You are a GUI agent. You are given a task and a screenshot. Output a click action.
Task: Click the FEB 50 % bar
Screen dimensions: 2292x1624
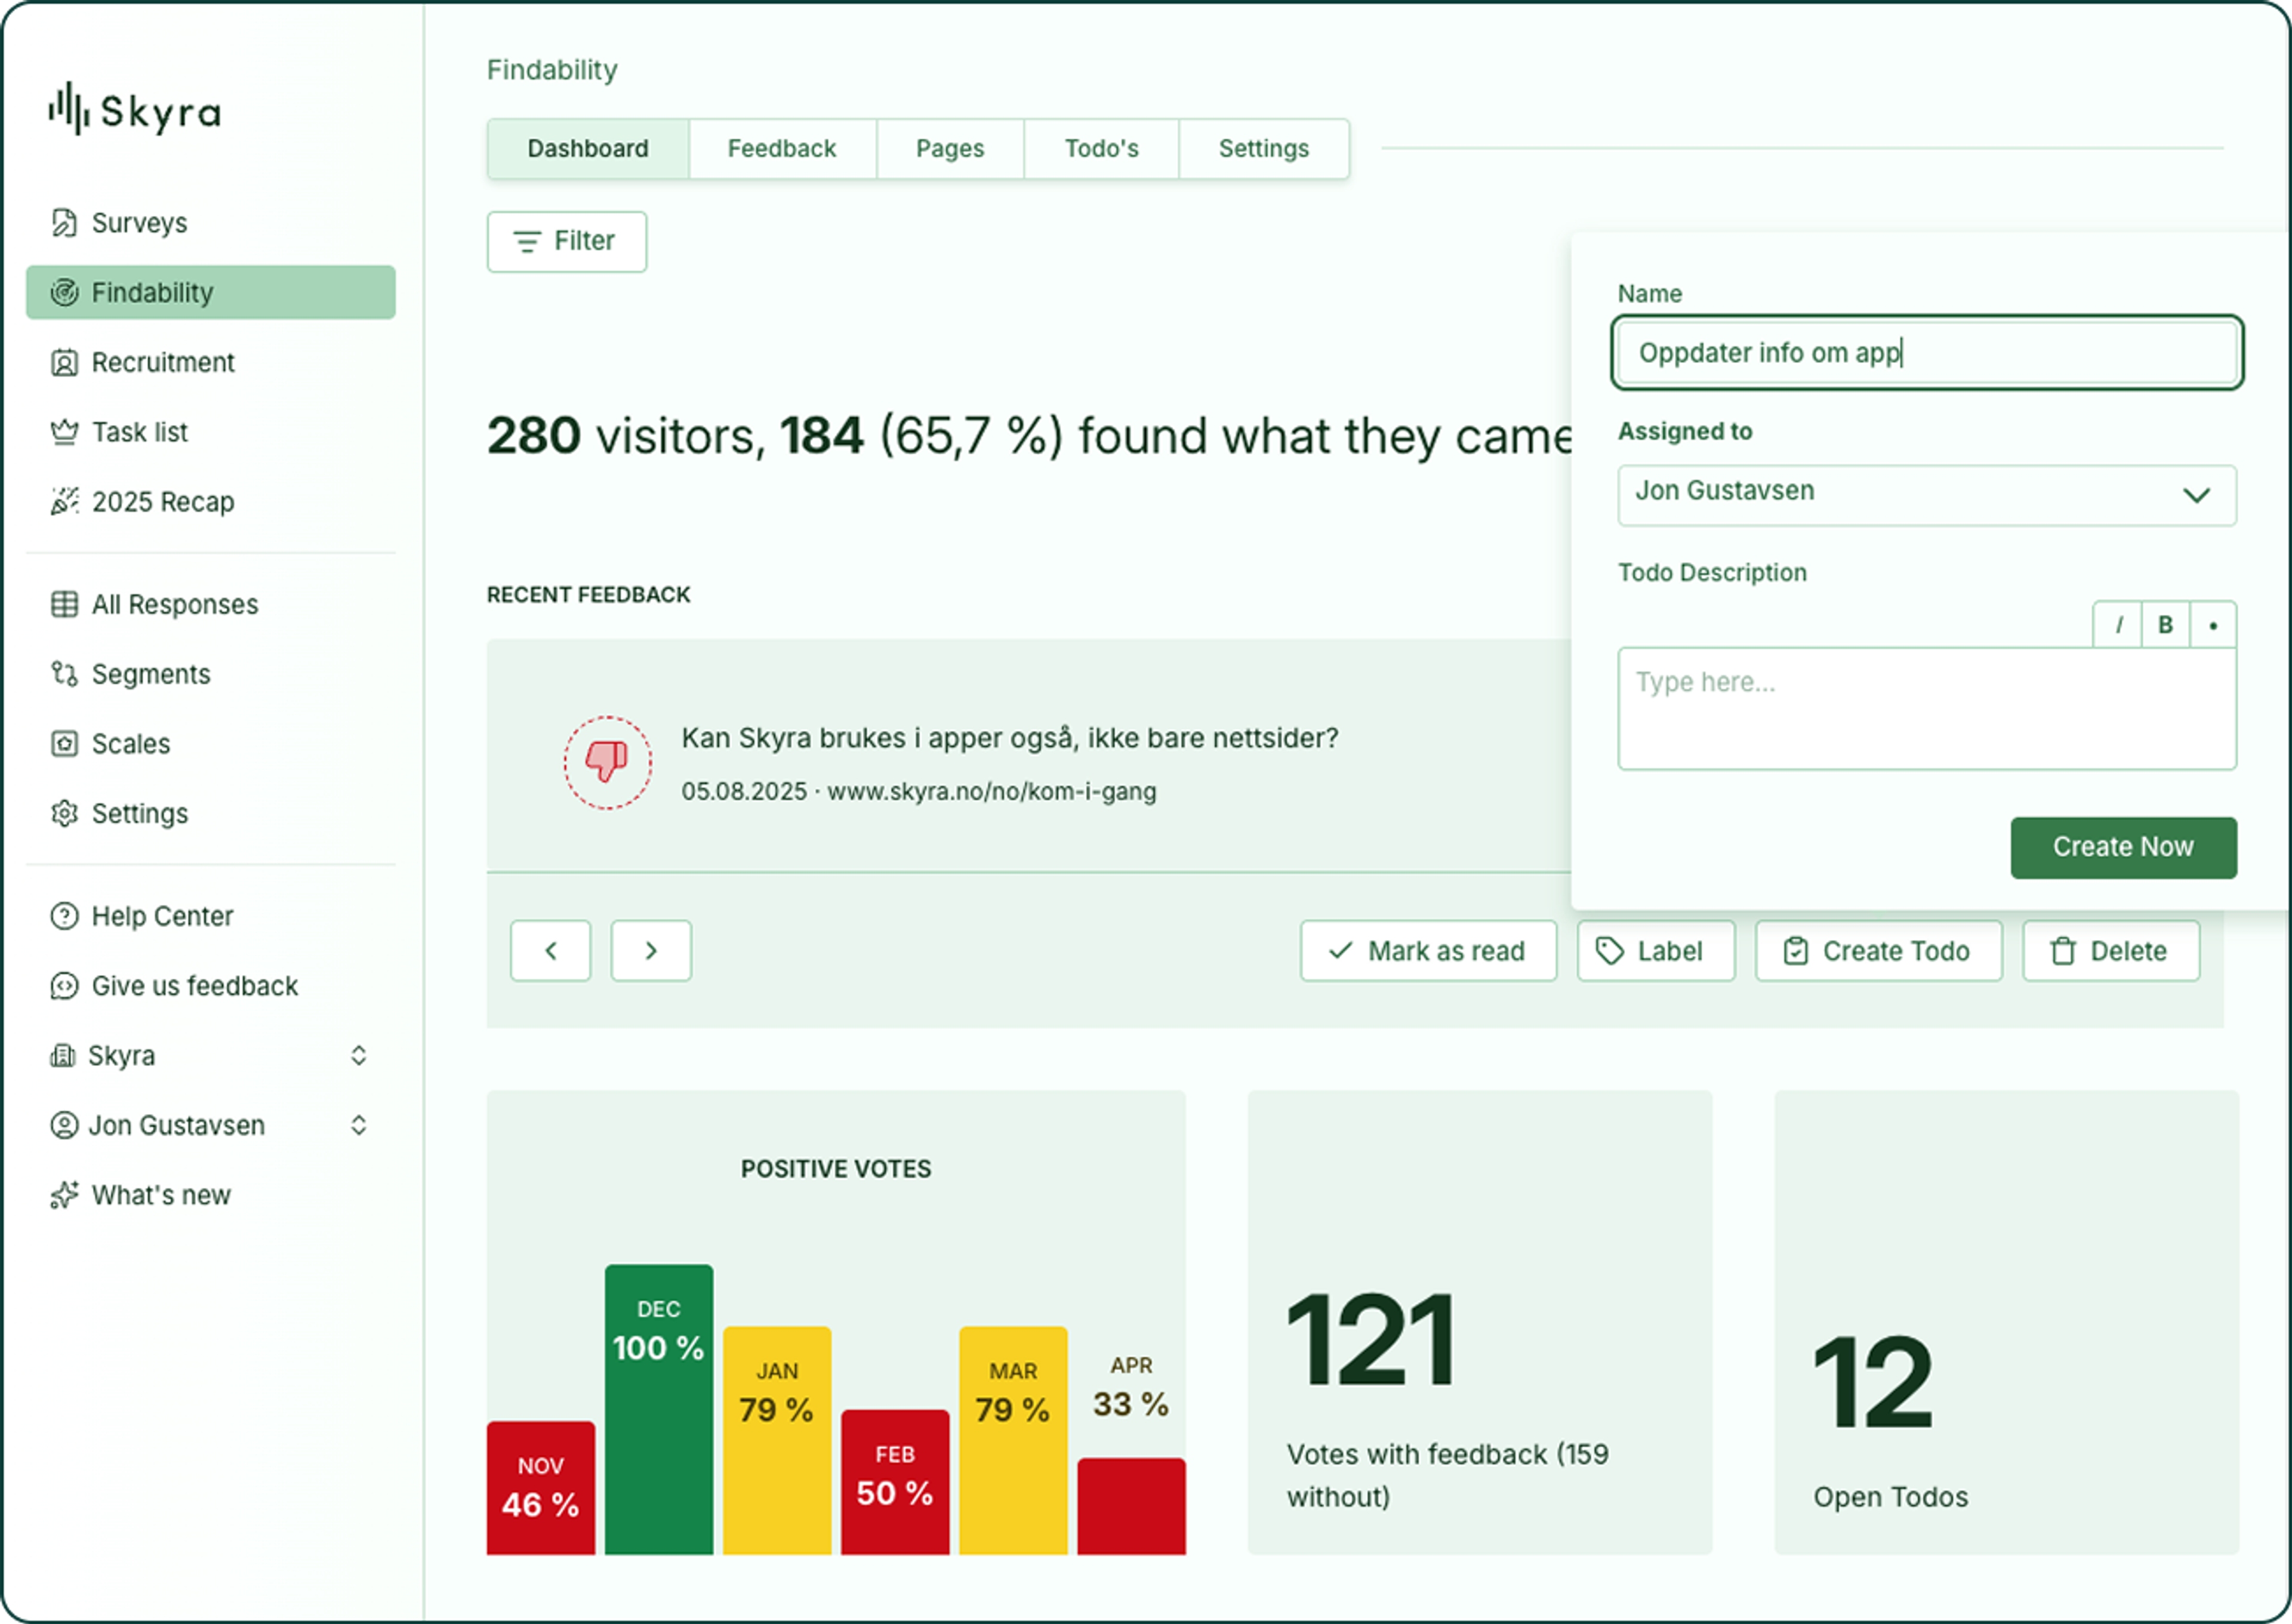click(x=895, y=1483)
